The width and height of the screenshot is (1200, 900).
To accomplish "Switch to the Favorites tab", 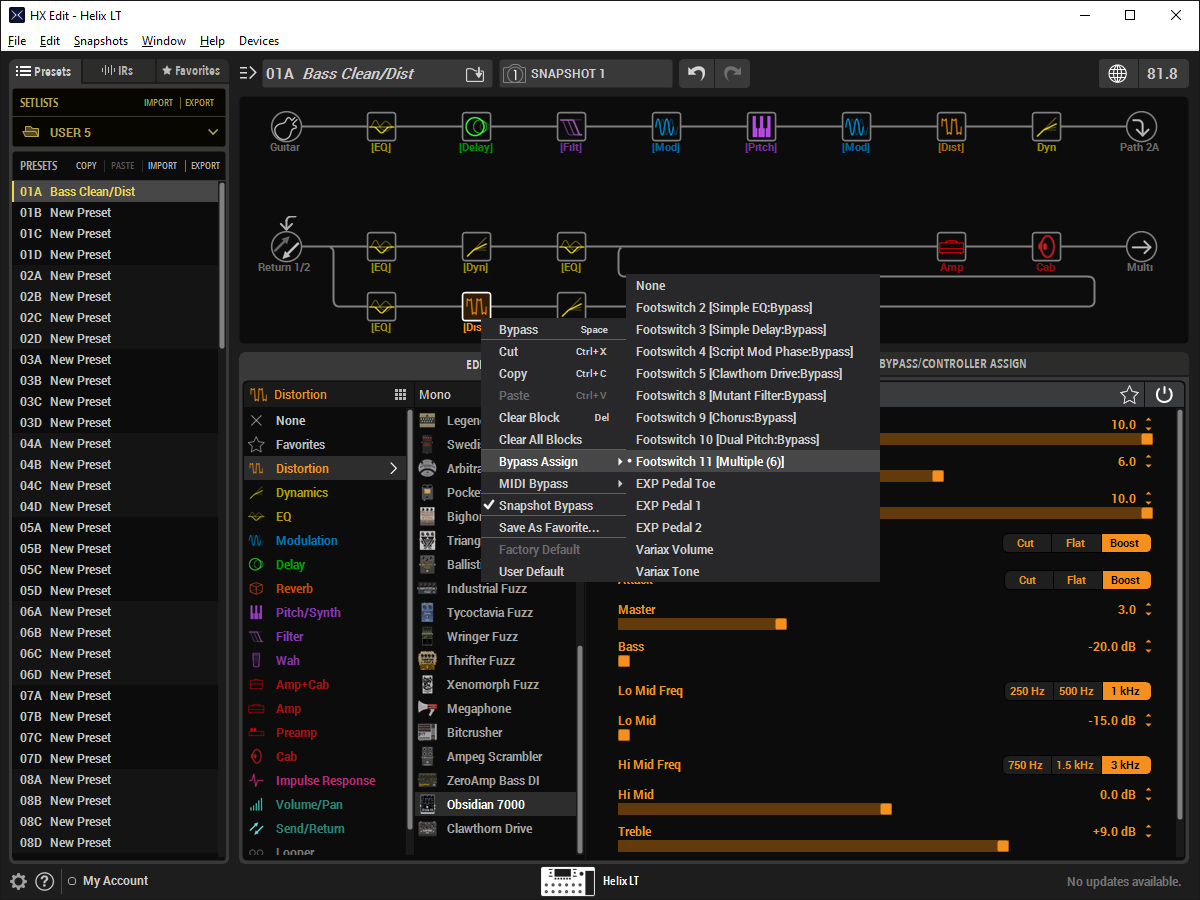I will coord(190,71).
